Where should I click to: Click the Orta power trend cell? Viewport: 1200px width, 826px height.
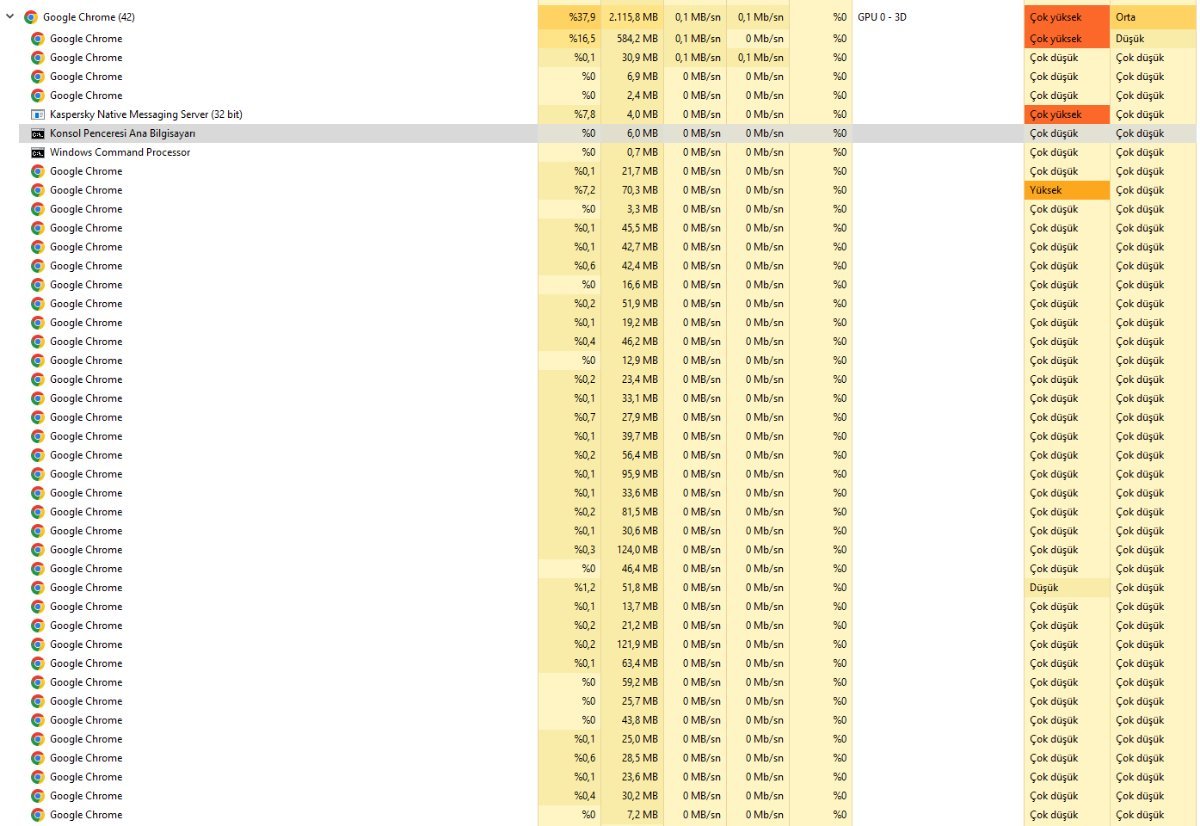1153,17
